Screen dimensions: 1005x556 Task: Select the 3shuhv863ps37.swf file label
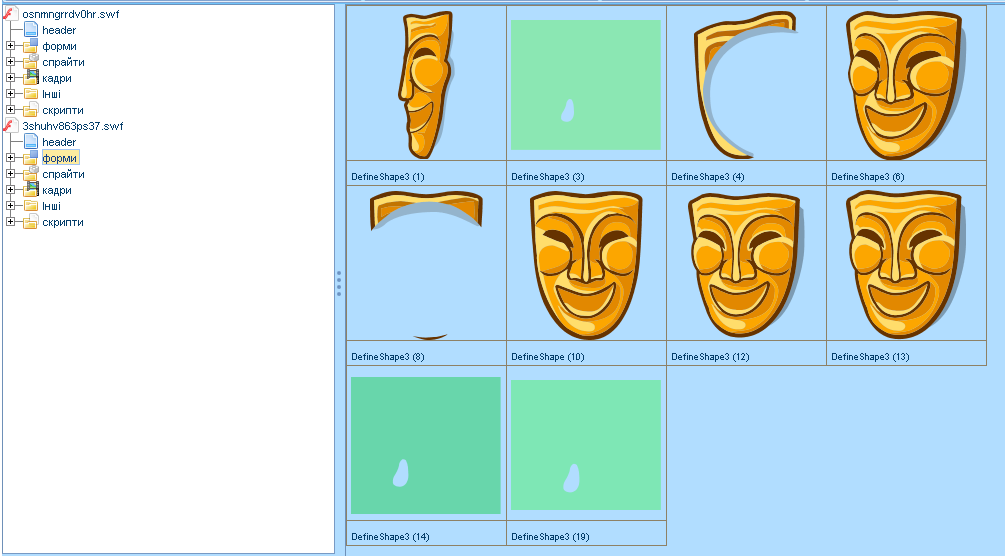pyautogui.click(x=72, y=126)
